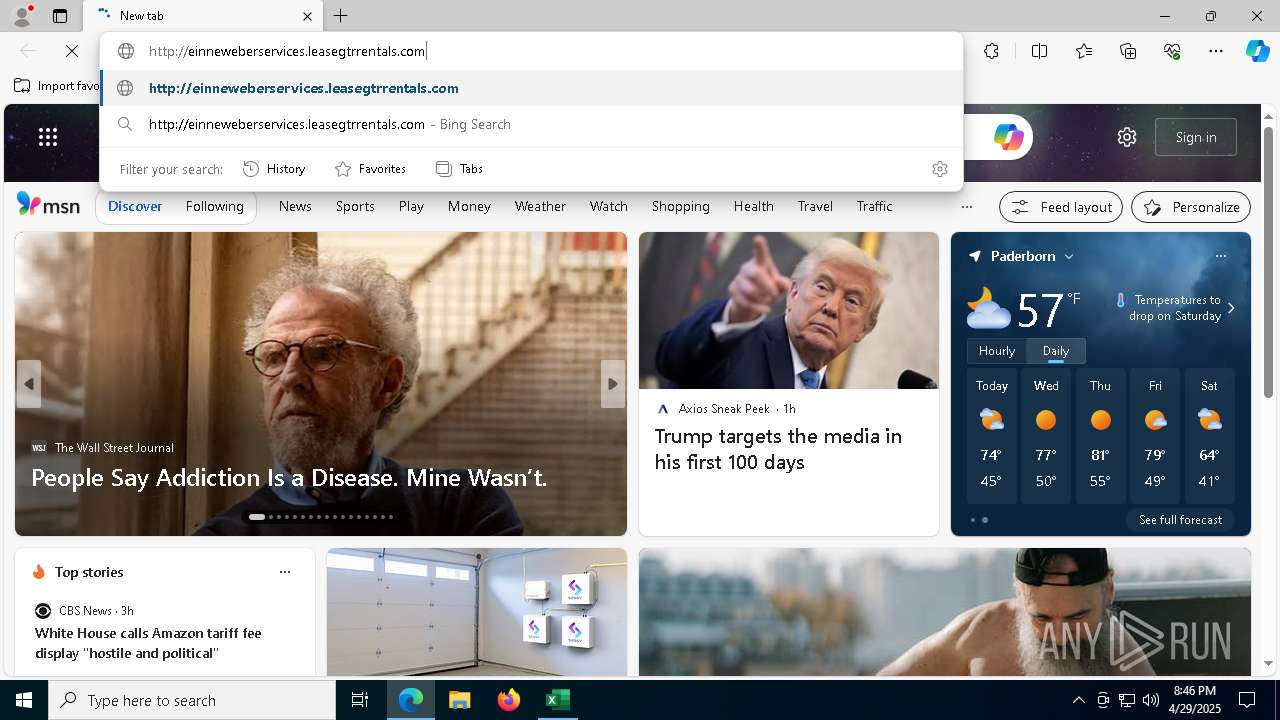Image resolution: width=1280 pixels, height=720 pixels.
Task: Open Import favorites bookmark
Action: click(58, 86)
